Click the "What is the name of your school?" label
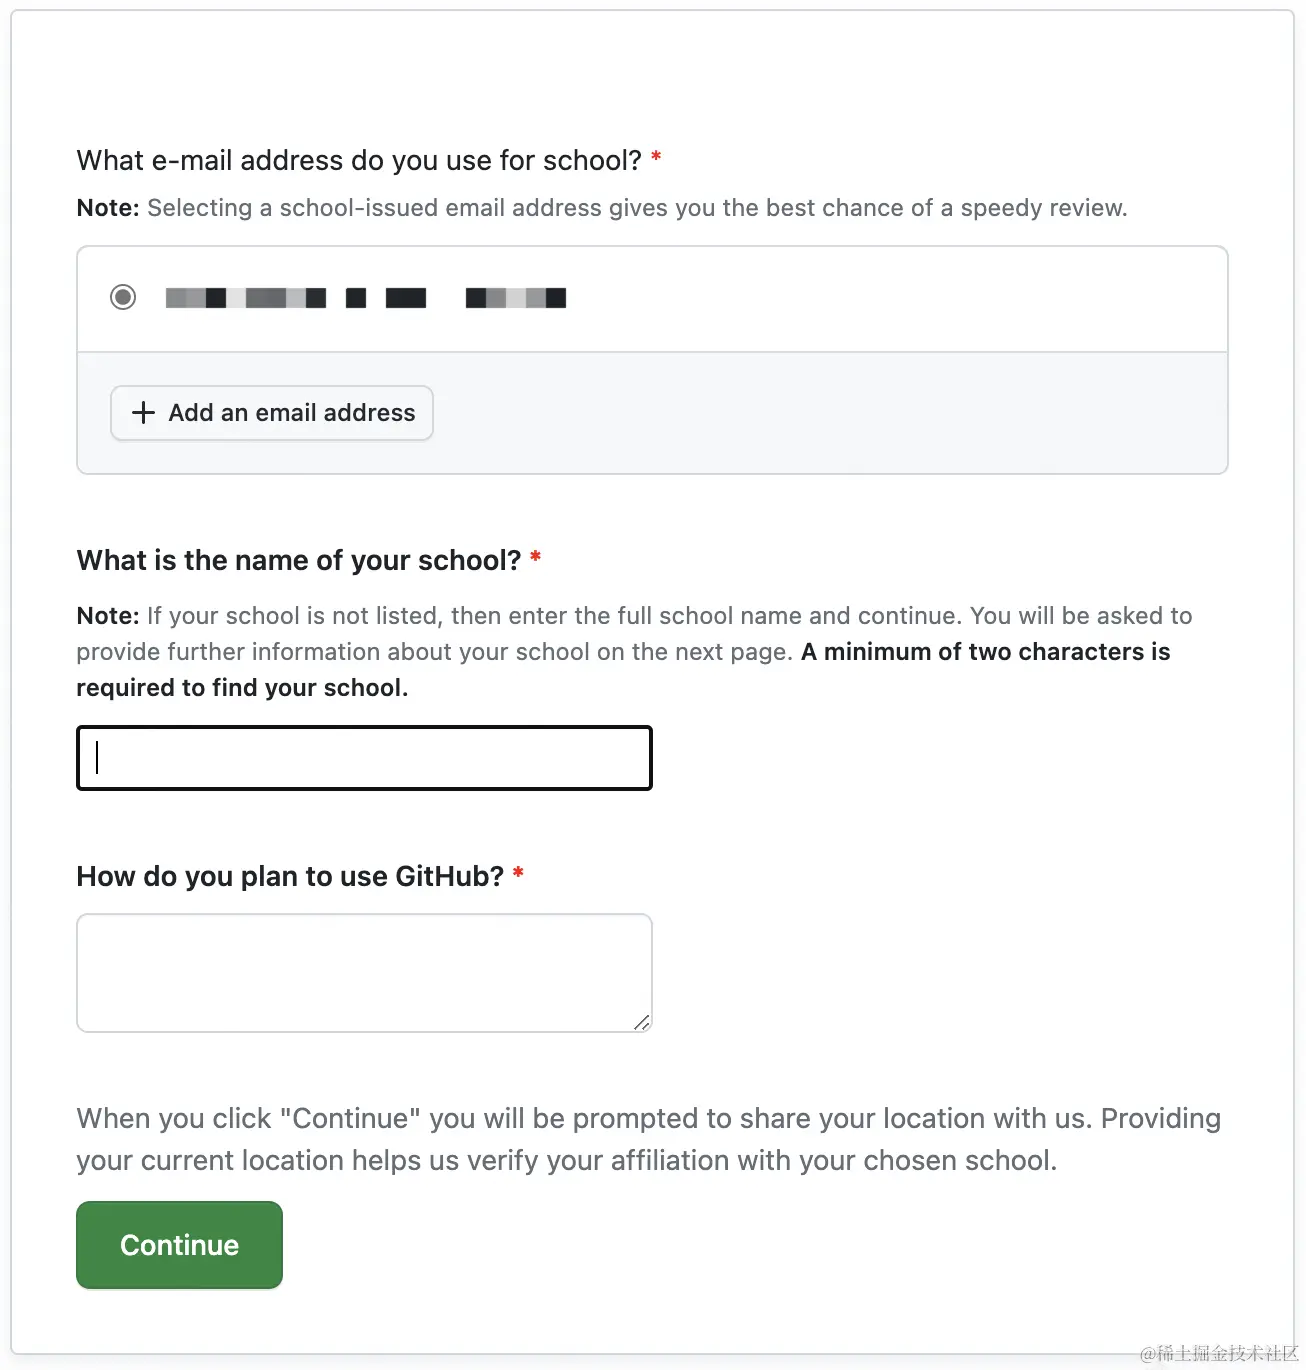 pos(299,560)
